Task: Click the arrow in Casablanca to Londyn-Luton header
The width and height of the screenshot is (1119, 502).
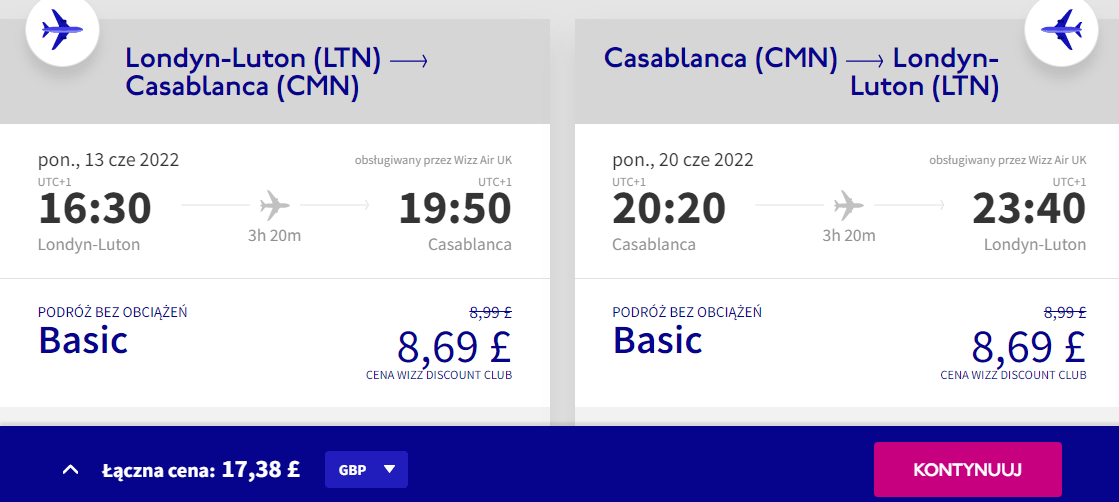Action: coord(865,61)
